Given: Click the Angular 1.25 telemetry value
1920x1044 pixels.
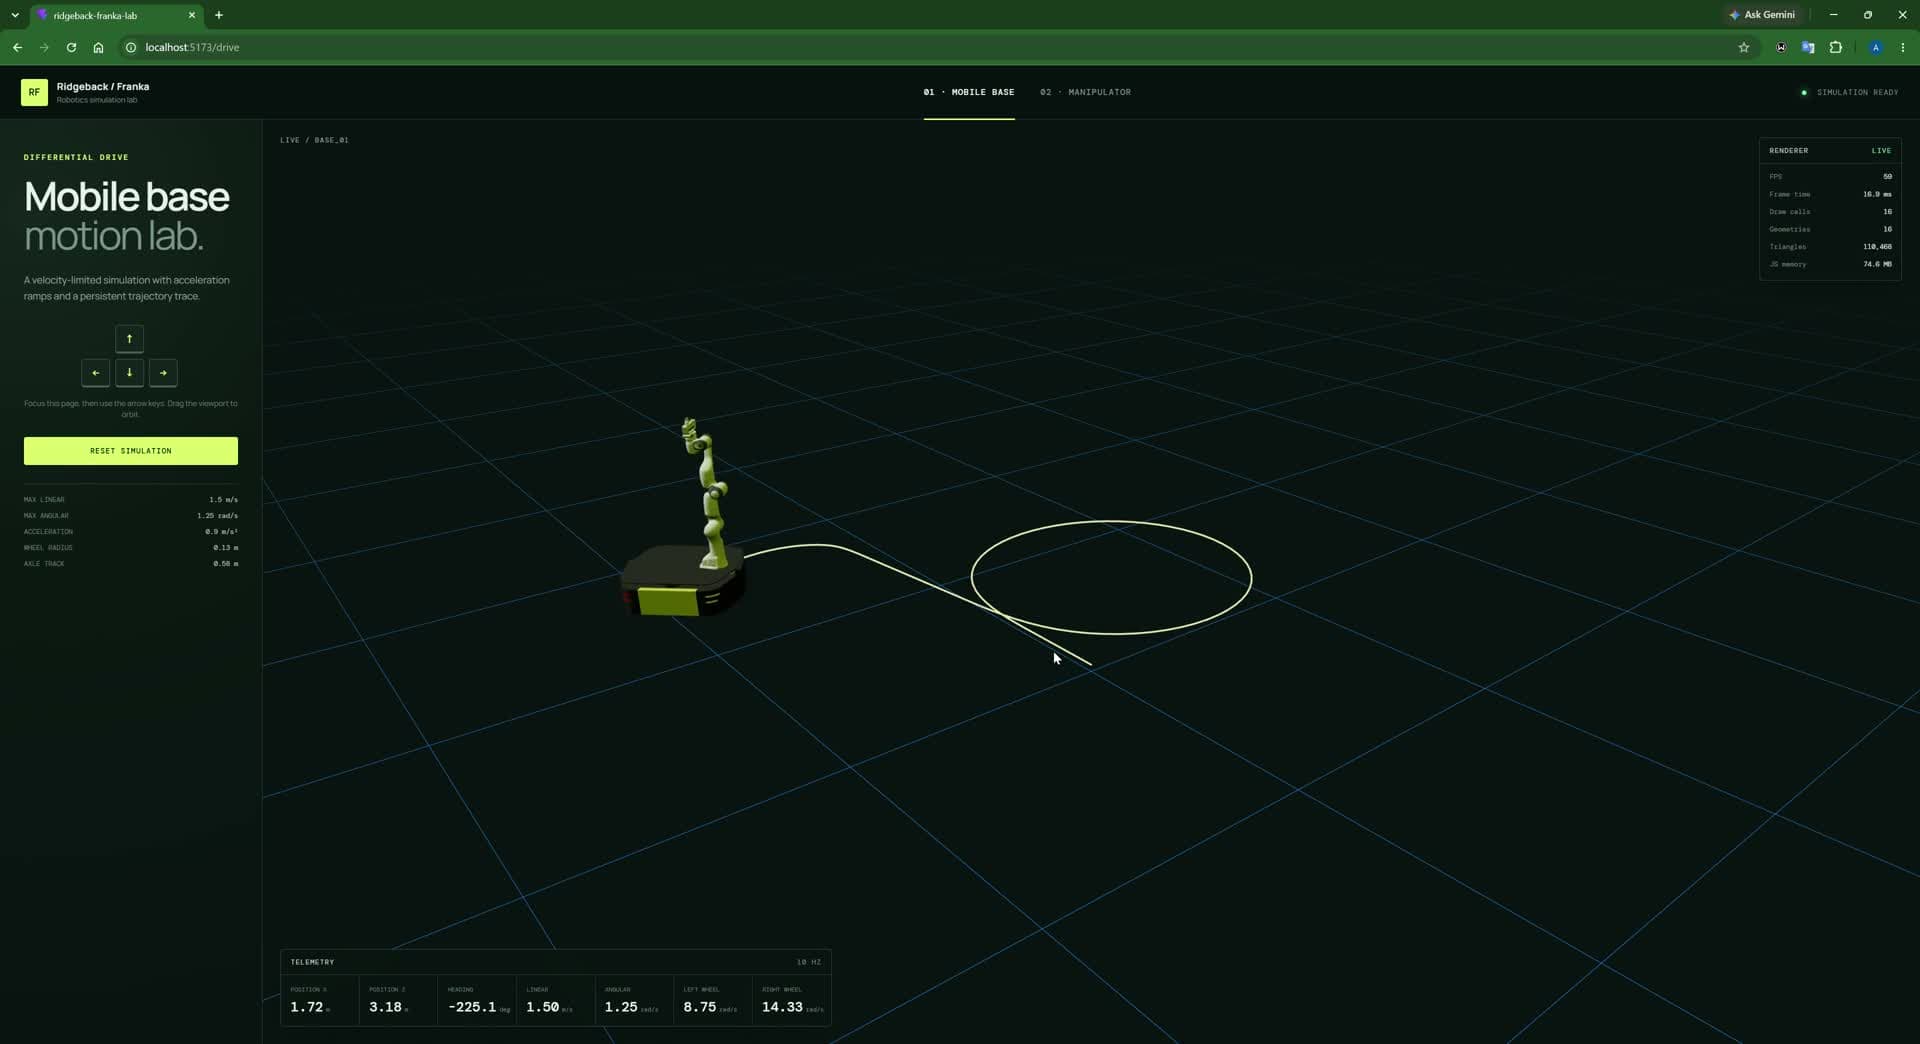Looking at the screenshot, I should coord(621,1007).
